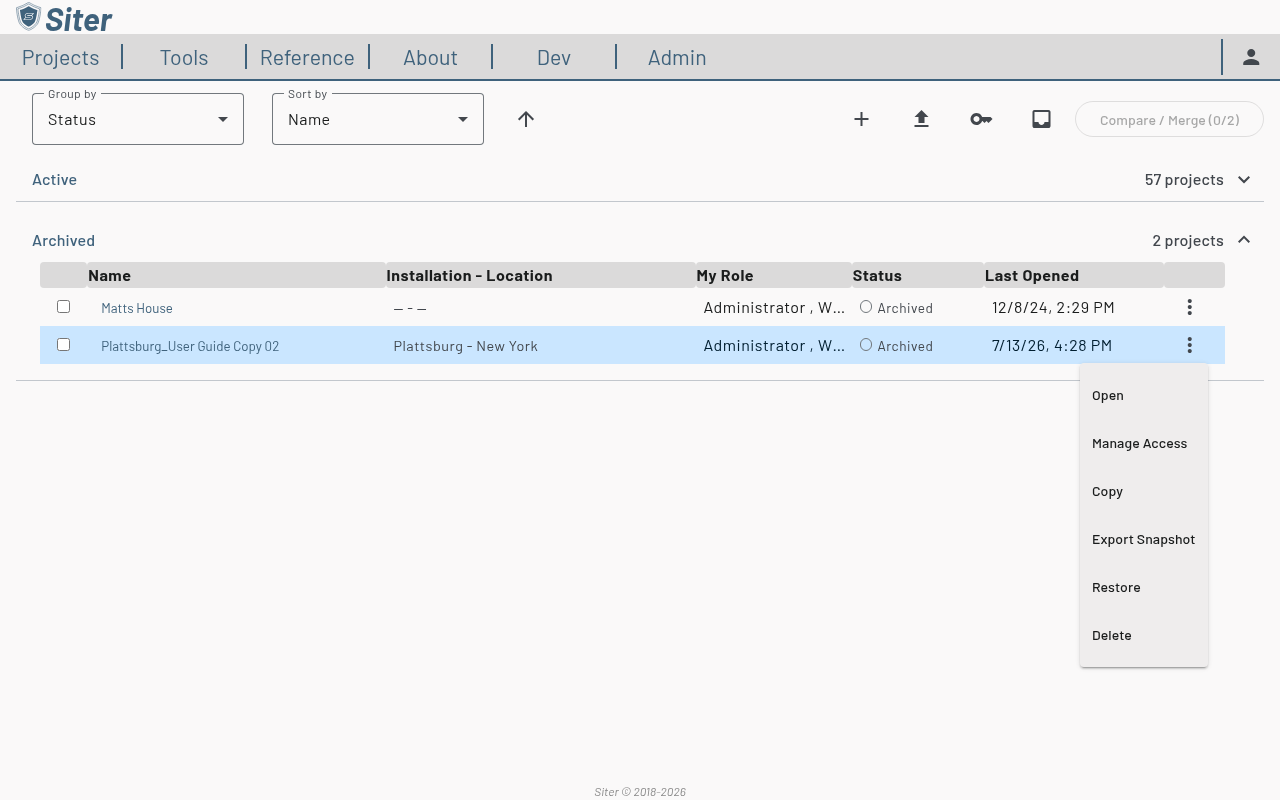Viewport: 1280px width, 800px height.
Task: Select Restore in the context menu
Action: click(x=1144, y=587)
